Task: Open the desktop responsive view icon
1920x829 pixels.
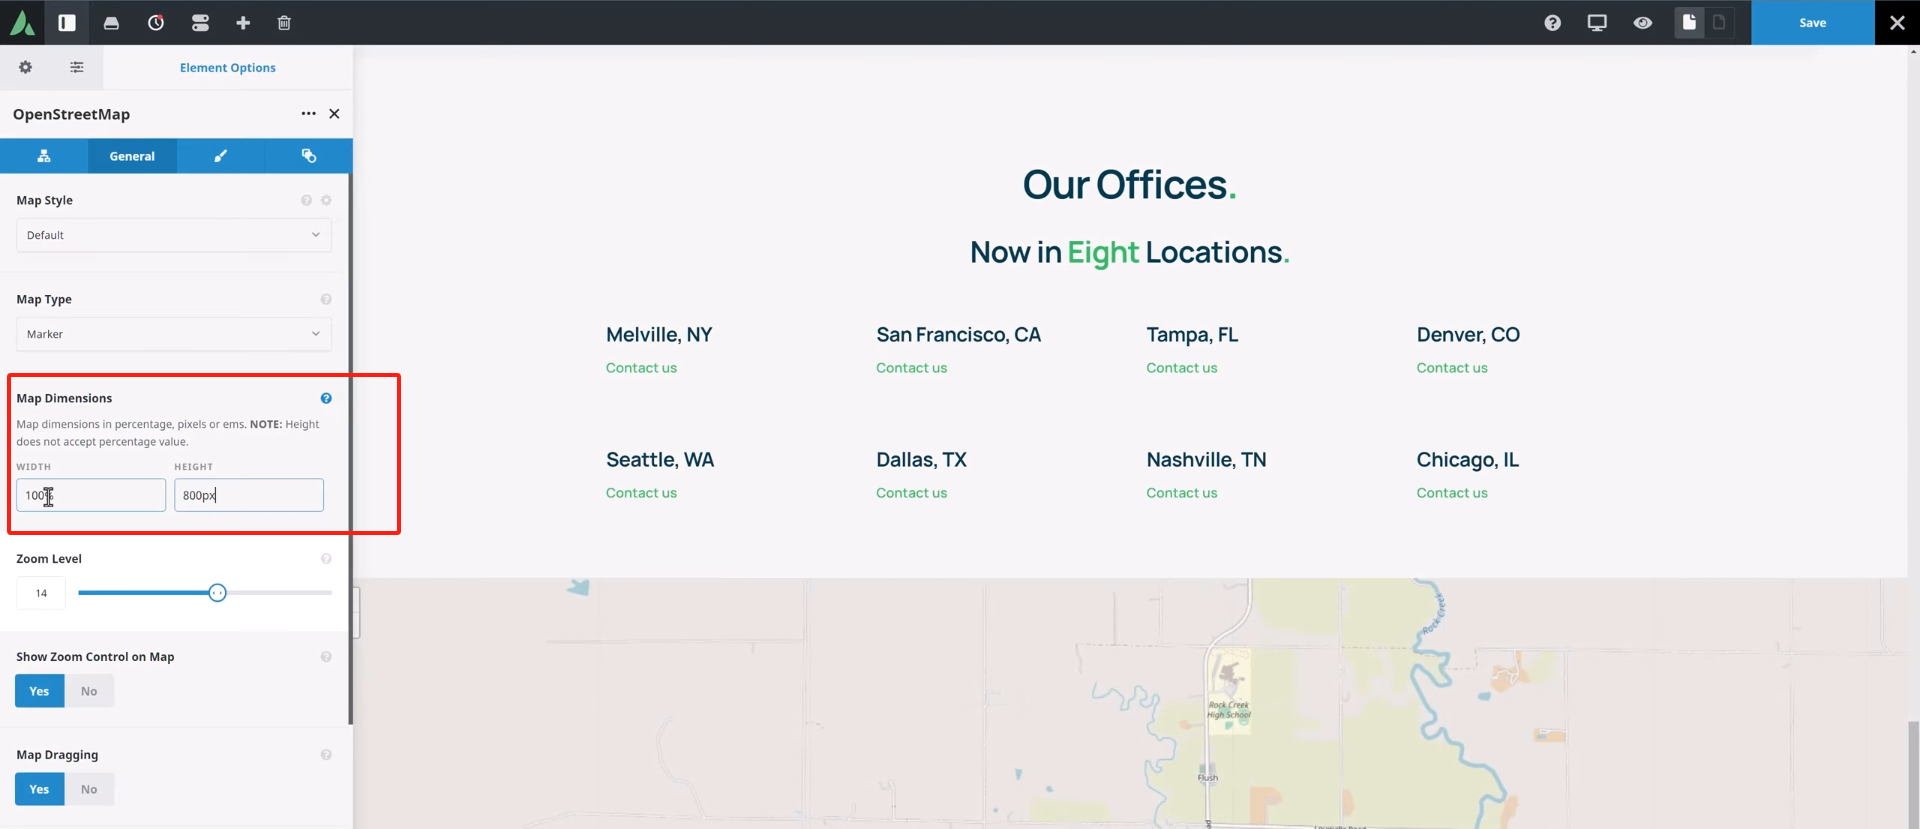Action: tap(1597, 22)
